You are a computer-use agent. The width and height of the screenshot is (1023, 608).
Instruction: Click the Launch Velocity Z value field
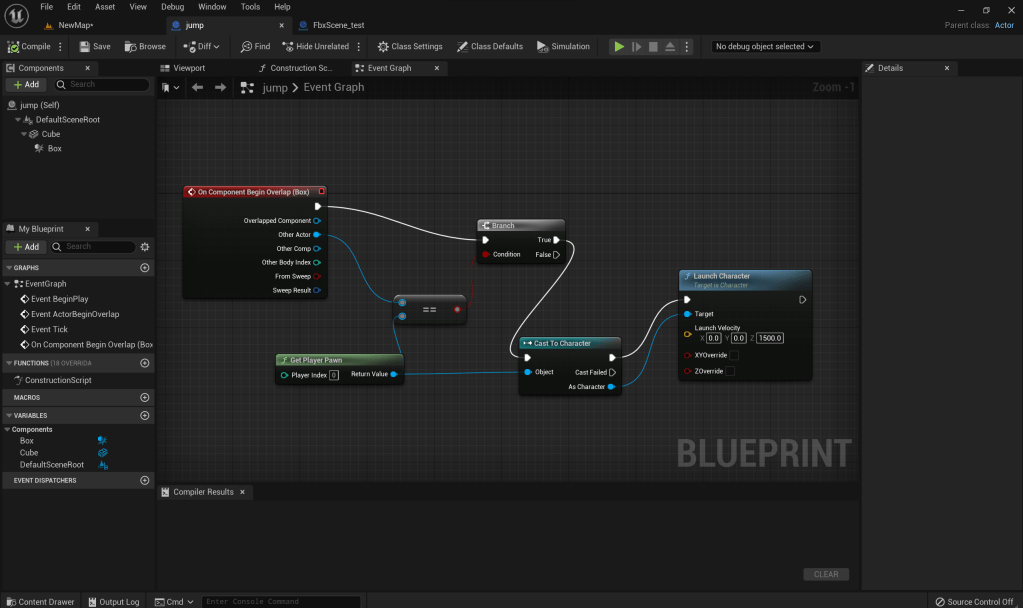(x=769, y=338)
